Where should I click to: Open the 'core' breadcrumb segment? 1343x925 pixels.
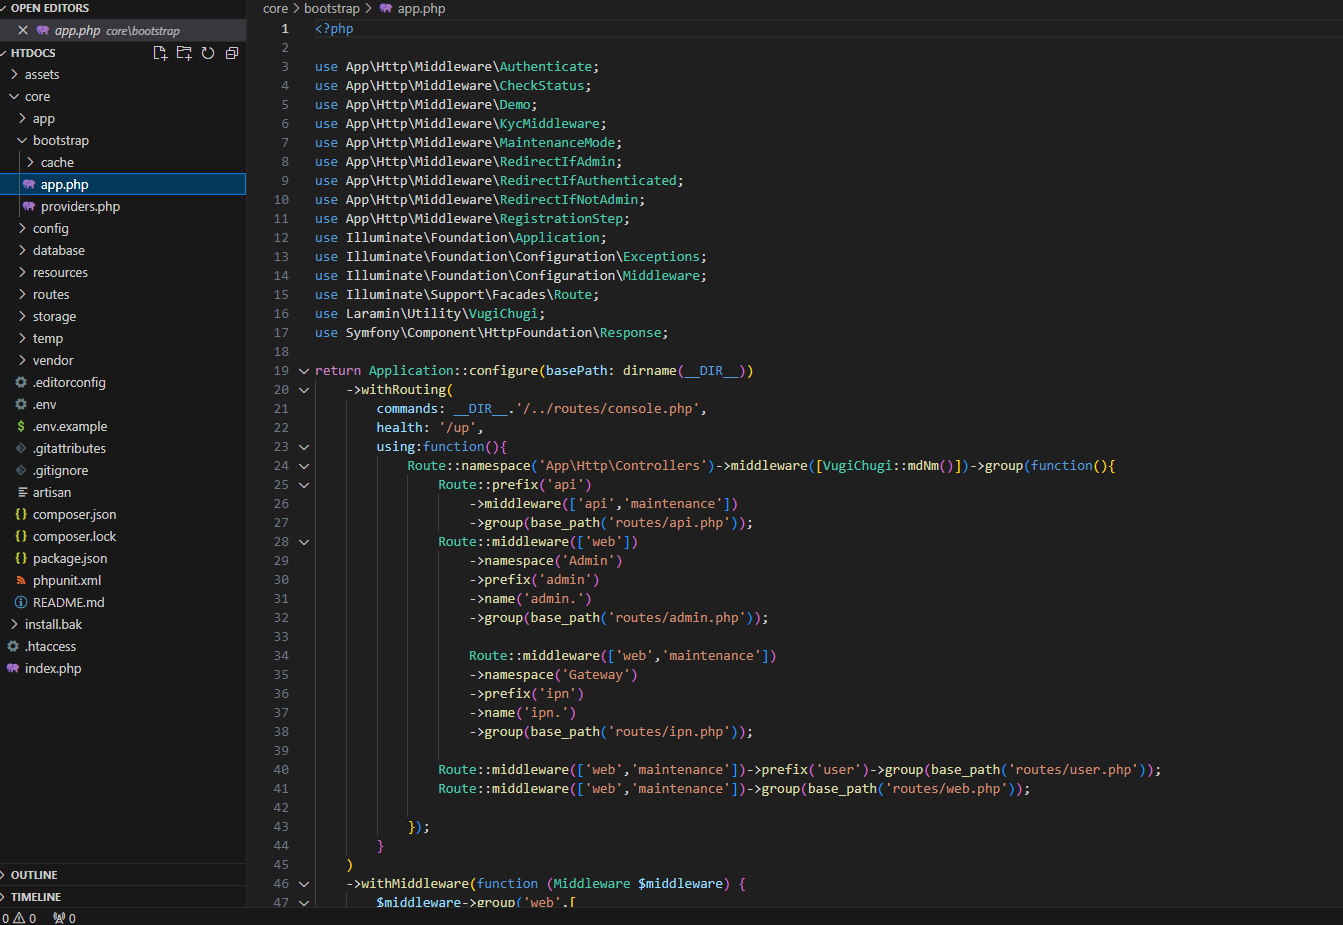click(275, 8)
